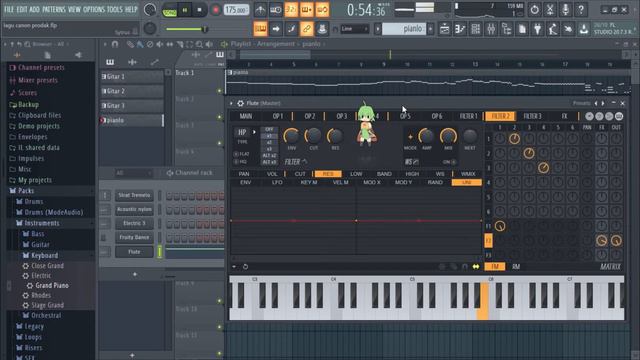This screenshot has height=360, width=640.
Task: Expand the My projects folder
Action: click(x=35, y=180)
